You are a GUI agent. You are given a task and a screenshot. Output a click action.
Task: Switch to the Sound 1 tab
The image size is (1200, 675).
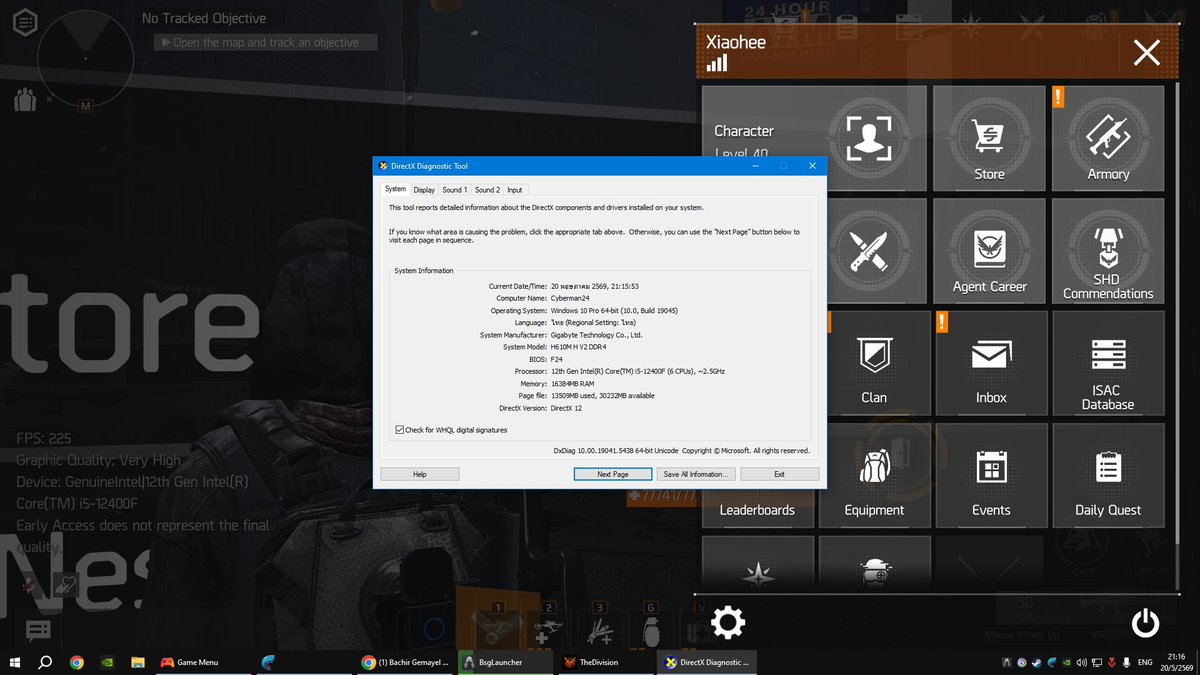coord(454,189)
